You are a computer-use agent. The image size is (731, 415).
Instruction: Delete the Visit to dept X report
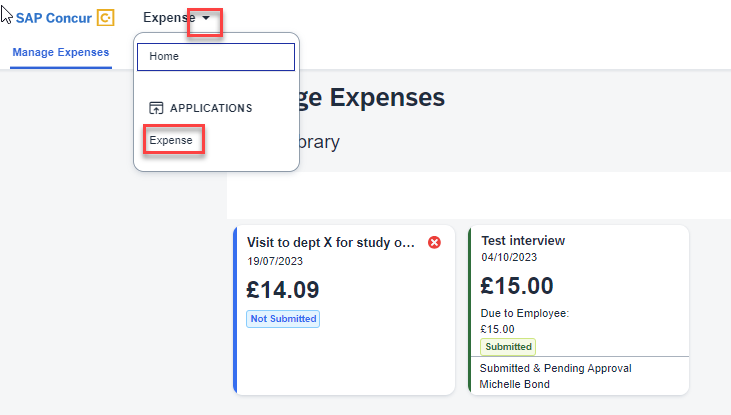pyautogui.click(x=434, y=242)
